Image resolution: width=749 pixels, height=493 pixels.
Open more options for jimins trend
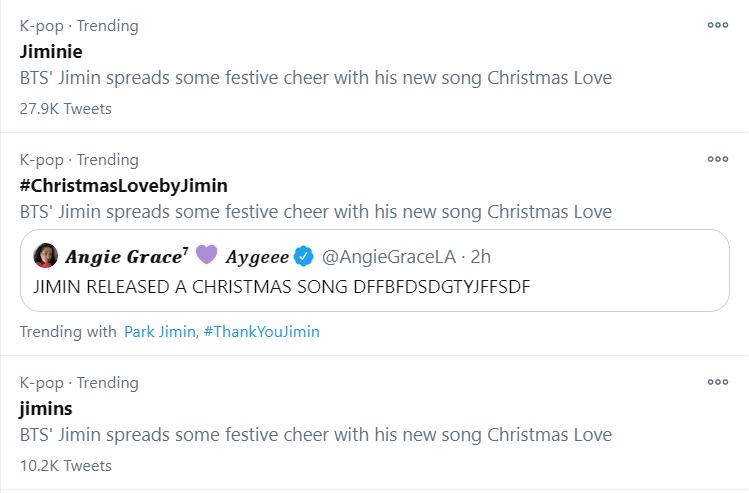(x=717, y=382)
